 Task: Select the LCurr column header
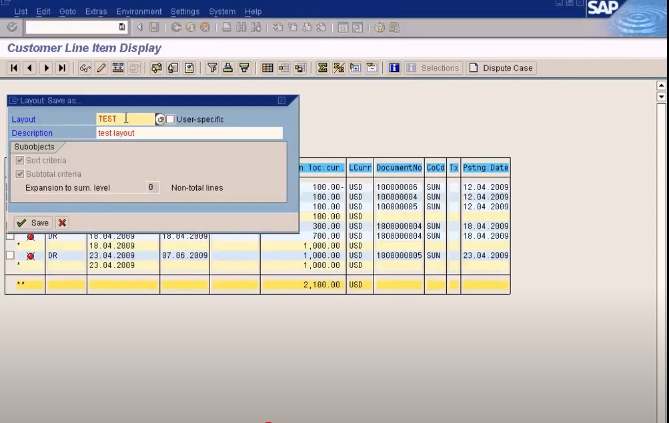(360, 168)
